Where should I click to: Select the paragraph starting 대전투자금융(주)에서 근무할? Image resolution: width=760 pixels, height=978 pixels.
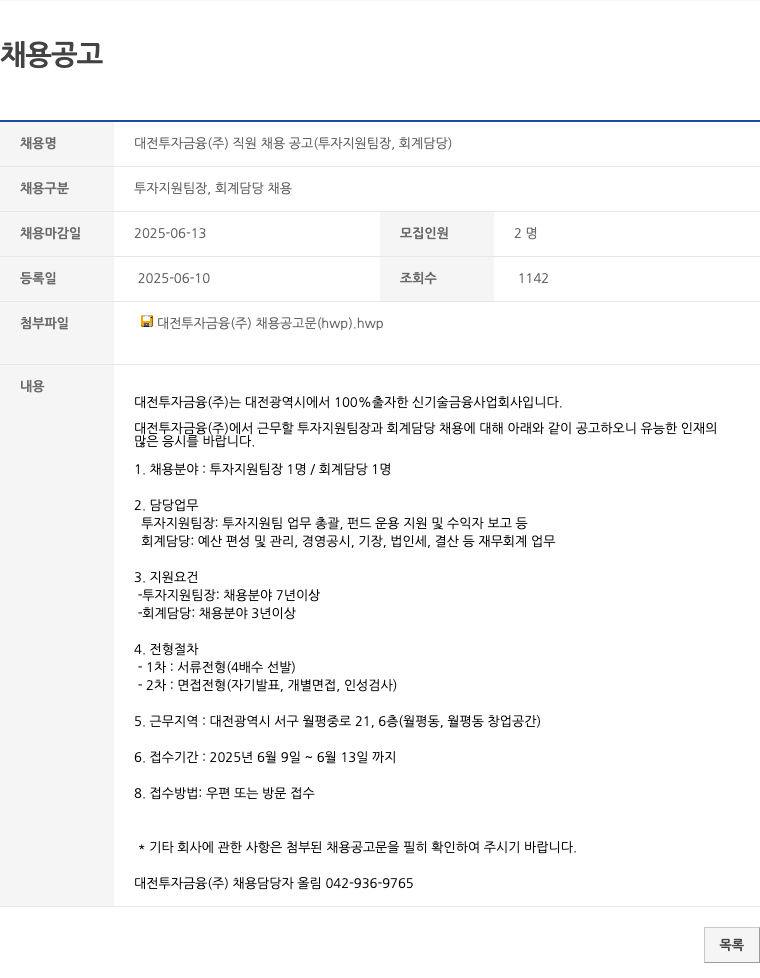[x=426, y=435]
